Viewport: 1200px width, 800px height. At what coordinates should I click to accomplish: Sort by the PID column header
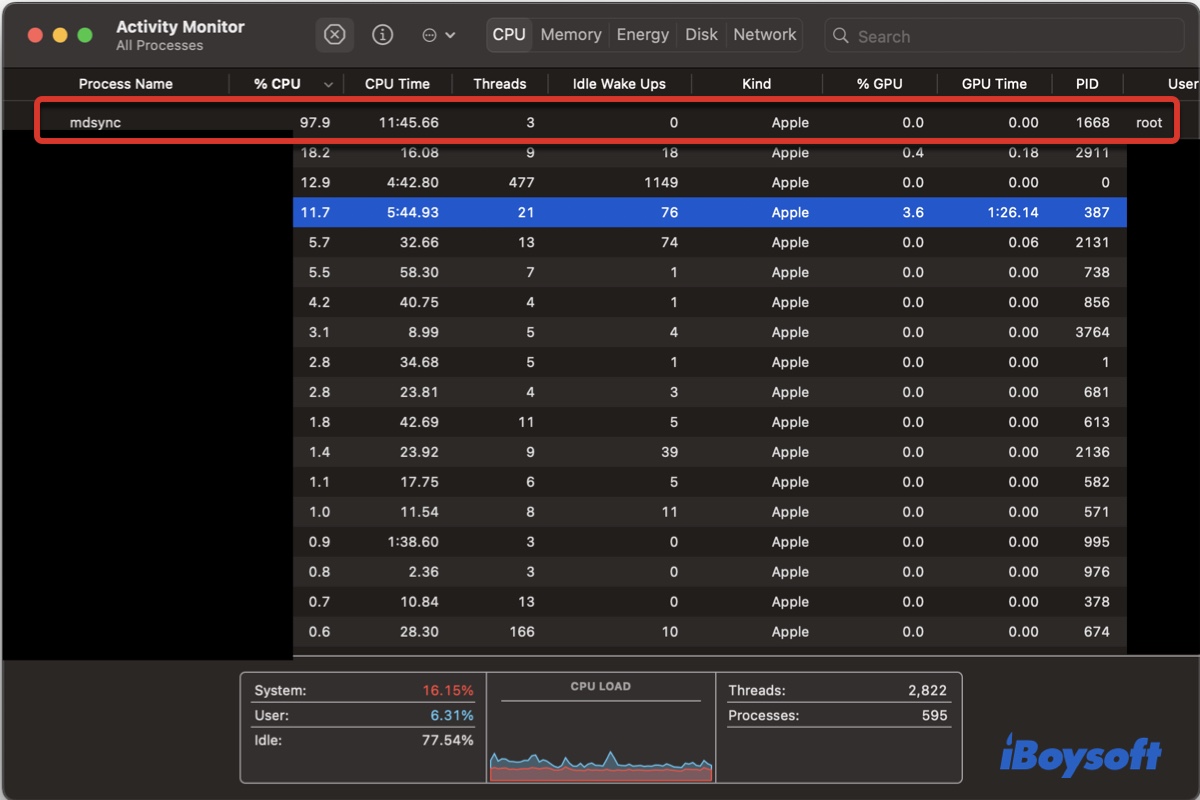(x=1087, y=84)
